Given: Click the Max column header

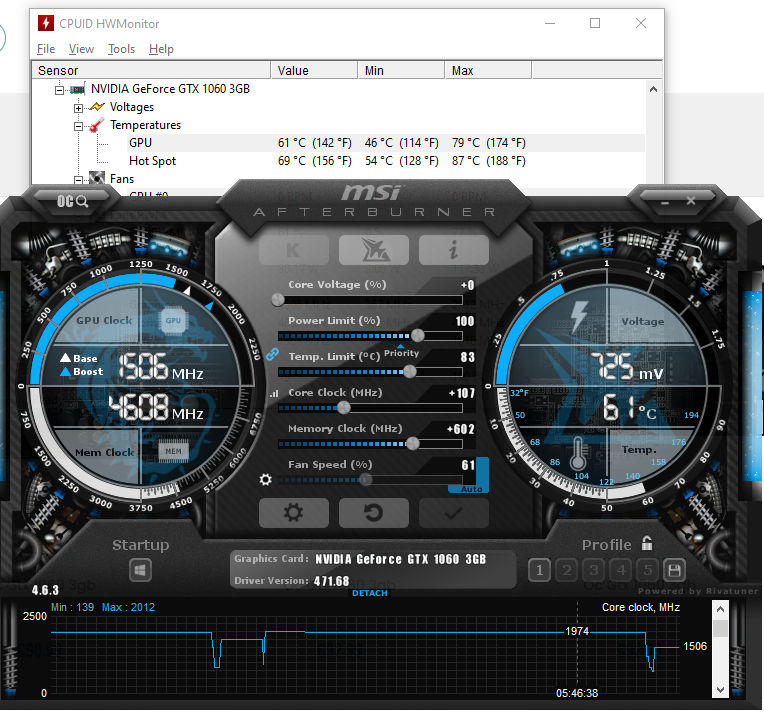Looking at the screenshot, I should (x=488, y=70).
